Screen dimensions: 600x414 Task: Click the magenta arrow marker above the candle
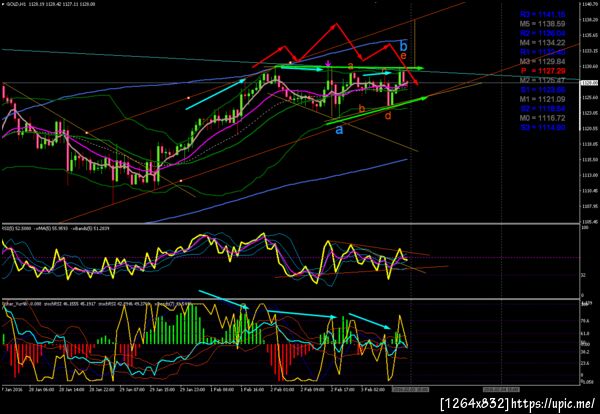tap(328, 63)
